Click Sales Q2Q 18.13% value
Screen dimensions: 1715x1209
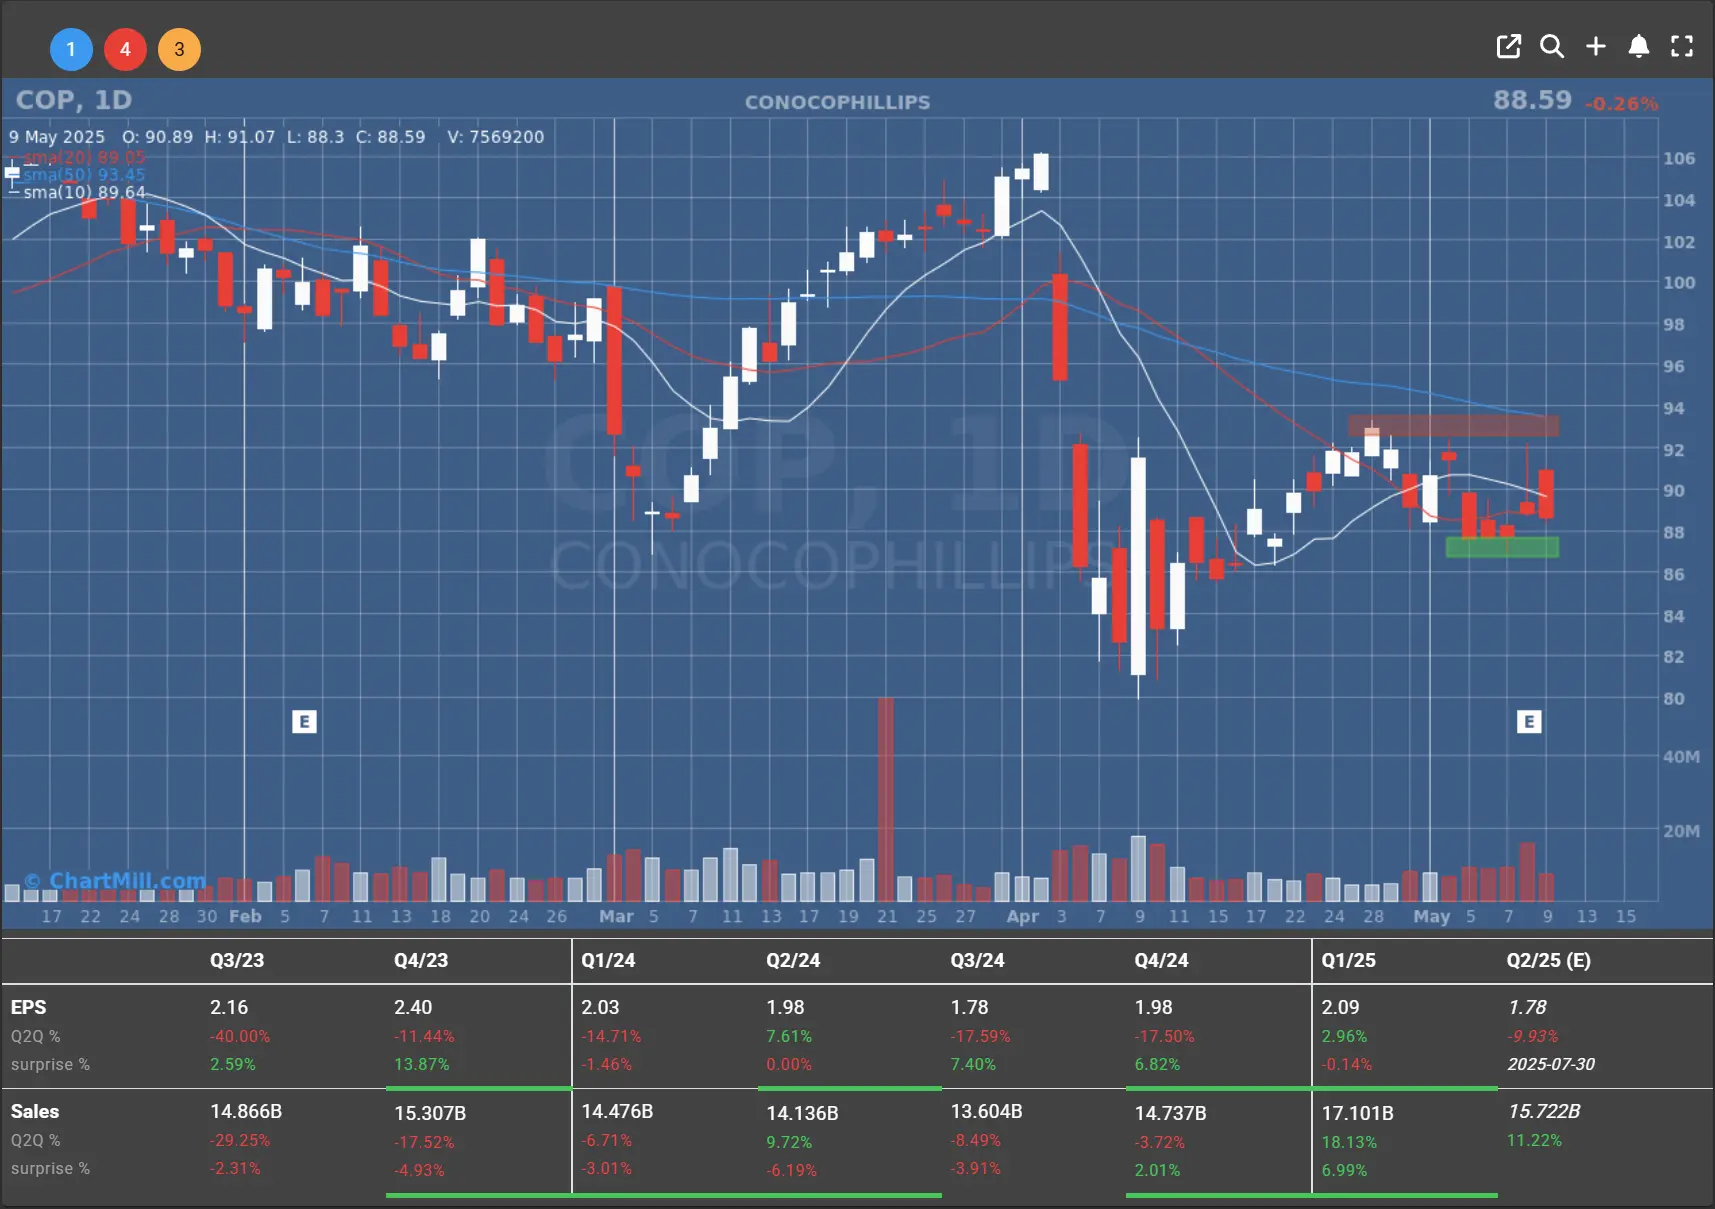tap(1349, 1142)
